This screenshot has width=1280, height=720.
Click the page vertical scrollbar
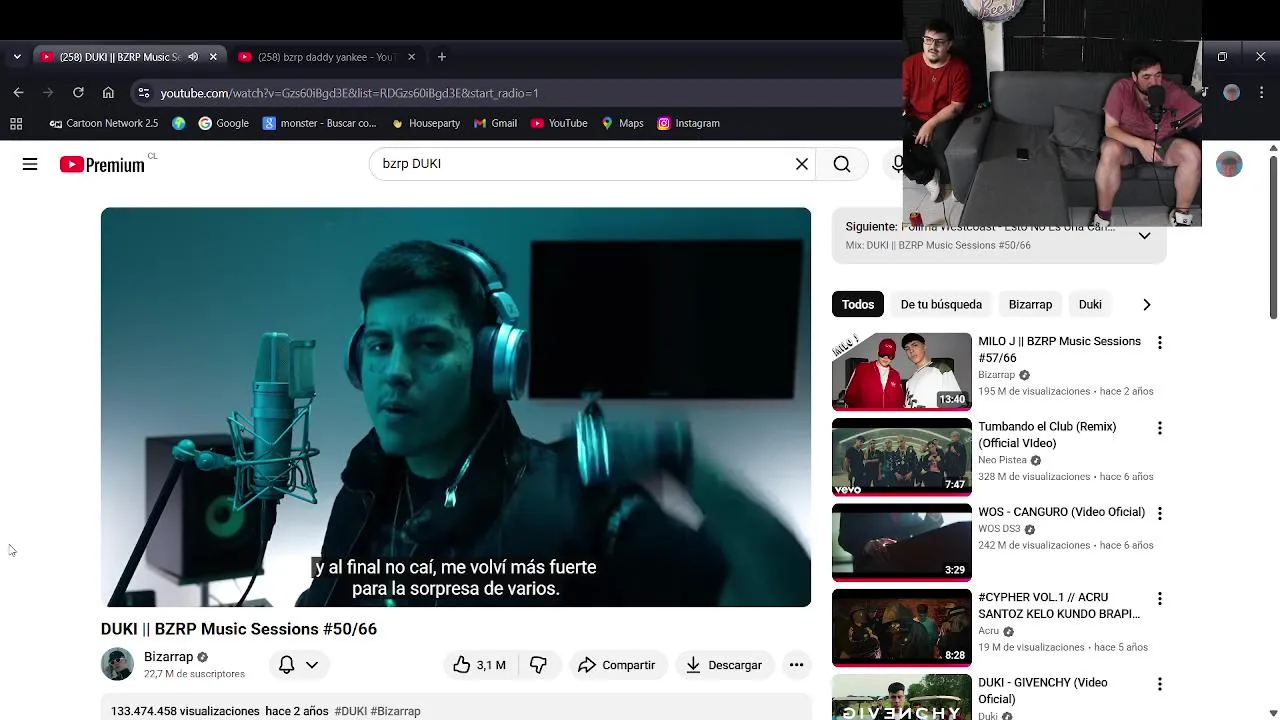[1273, 238]
